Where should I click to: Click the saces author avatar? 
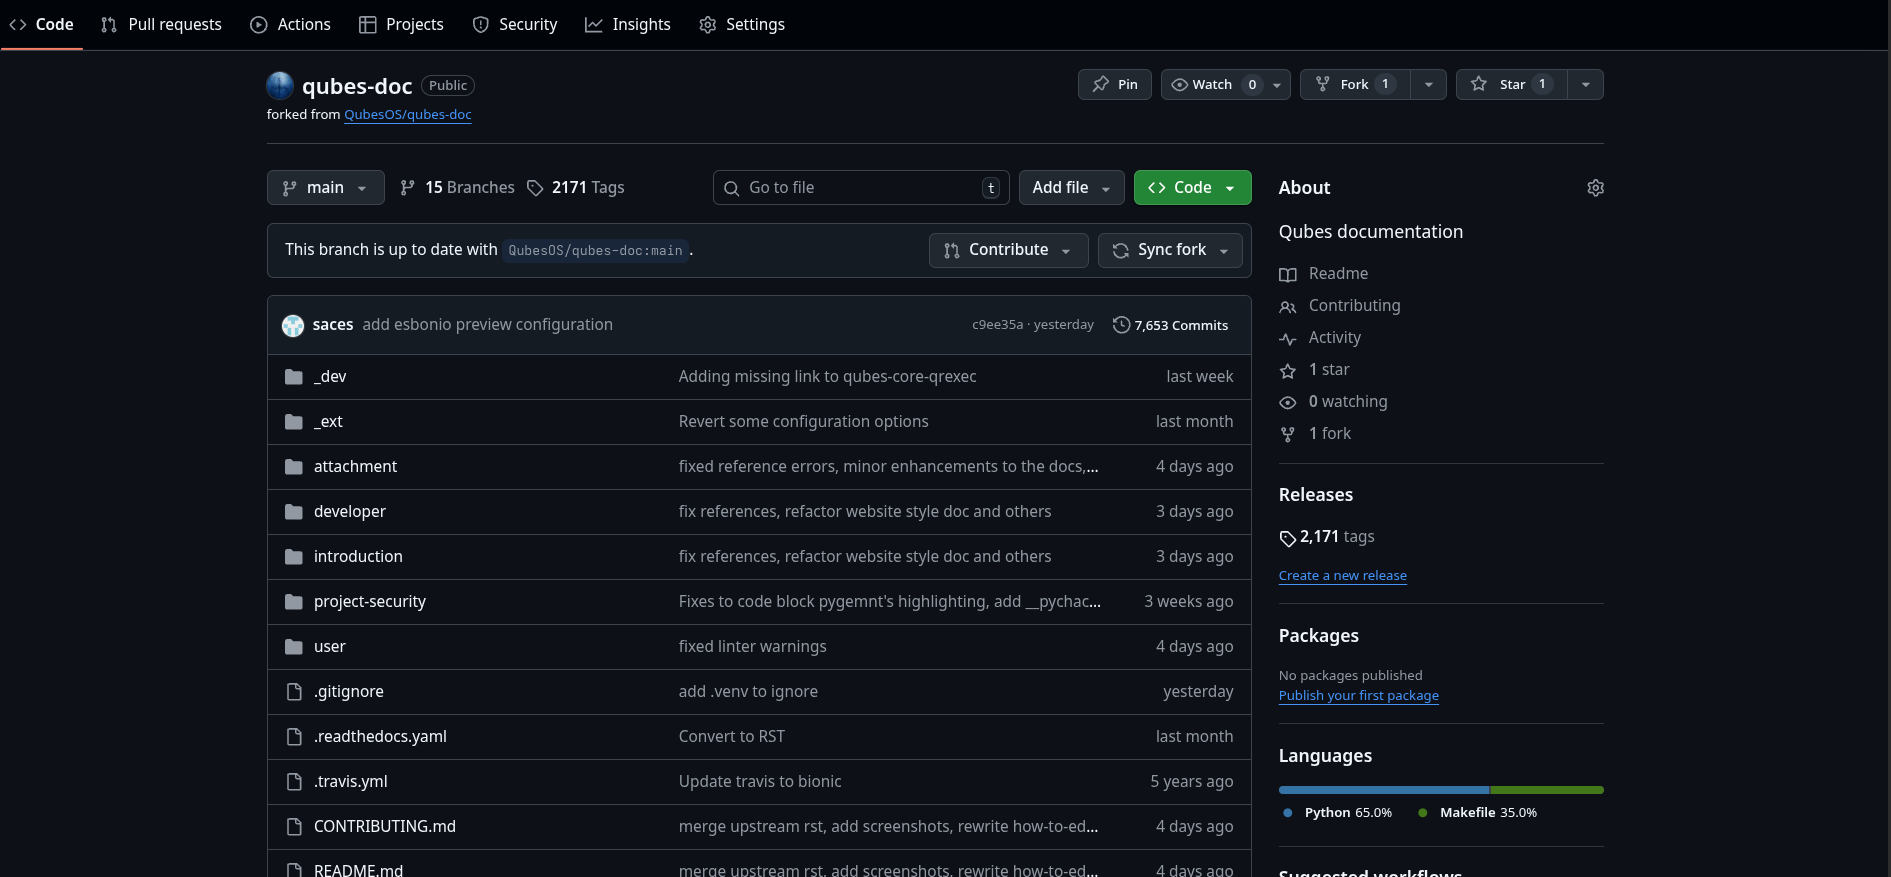click(x=293, y=325)
